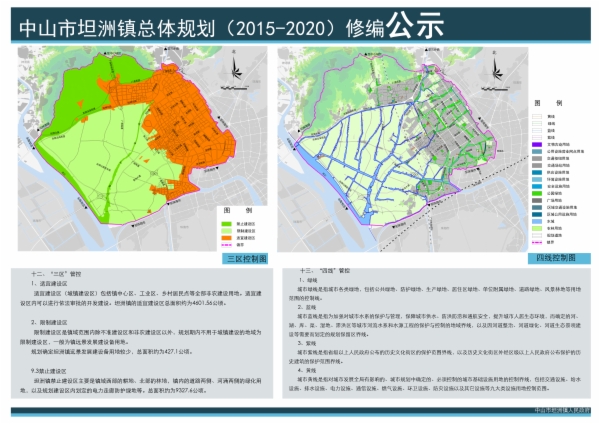The image size is (600, 424).
Task: Click the large 公示 text in the header
Action: [415, 25]
